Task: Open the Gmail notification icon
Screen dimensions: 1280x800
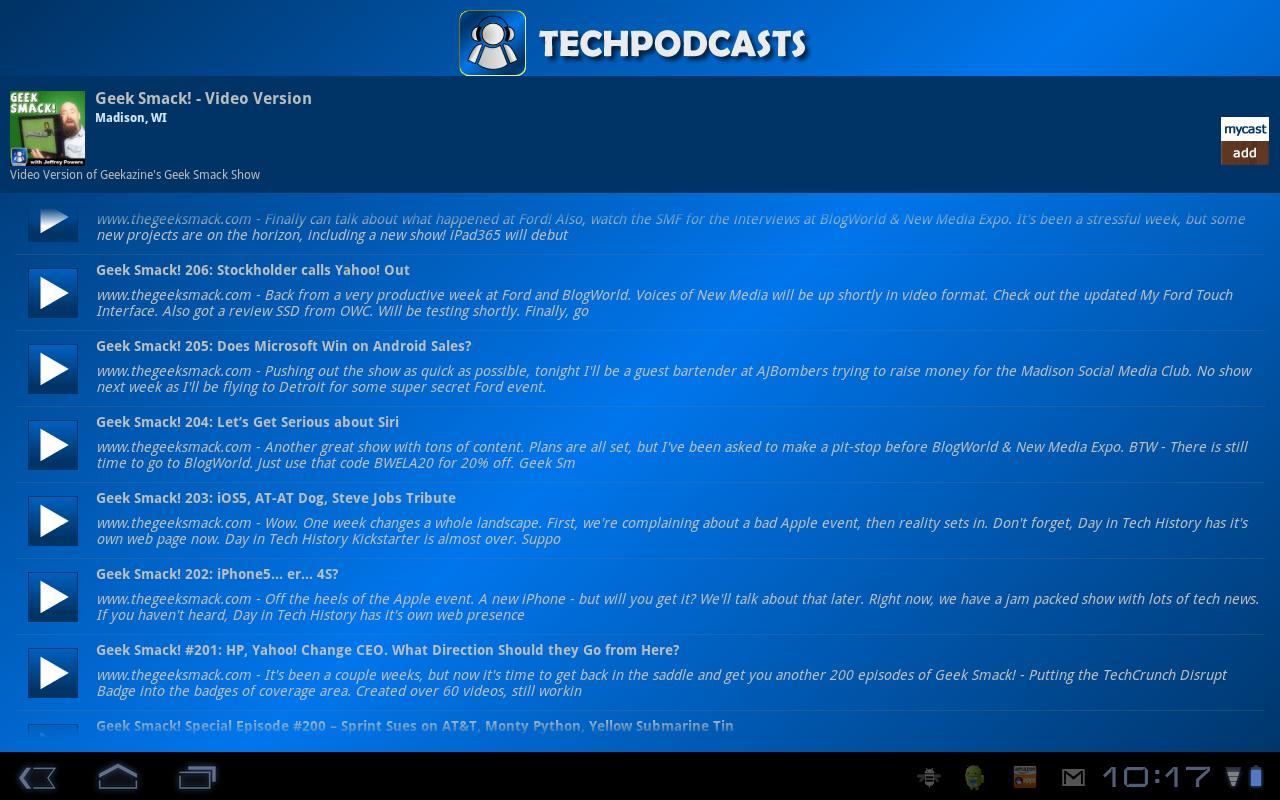Action: point(1073,777)
